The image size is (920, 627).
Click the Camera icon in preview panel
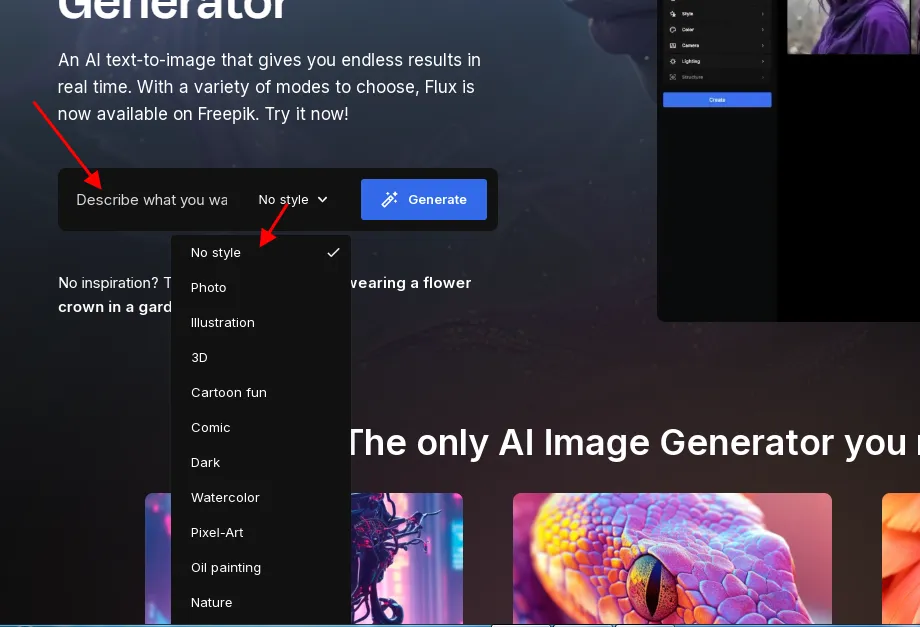pos(672,45)
